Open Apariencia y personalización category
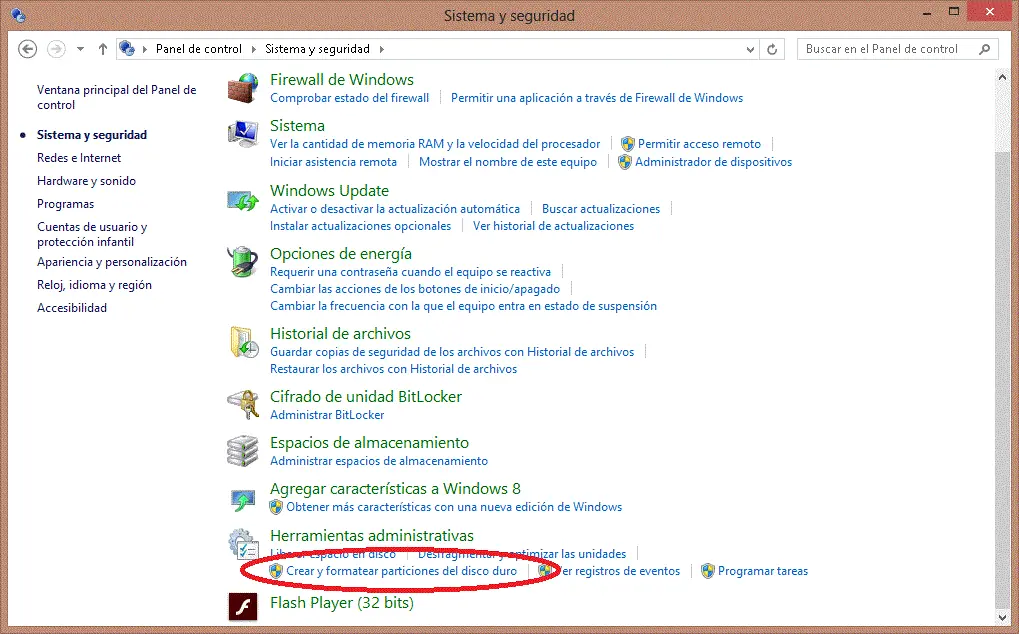This screenshot has height=634, width=1019. click(112, 262)
